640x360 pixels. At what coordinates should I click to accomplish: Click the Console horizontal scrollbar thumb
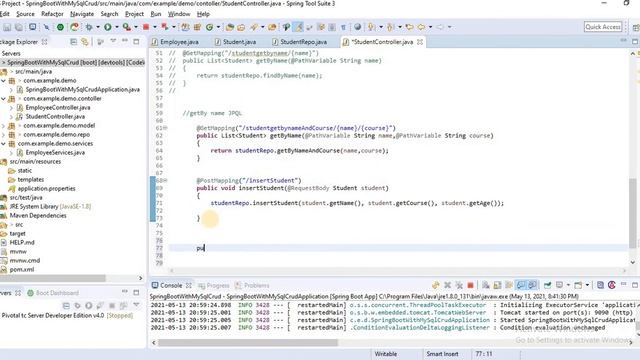(248, 342)
